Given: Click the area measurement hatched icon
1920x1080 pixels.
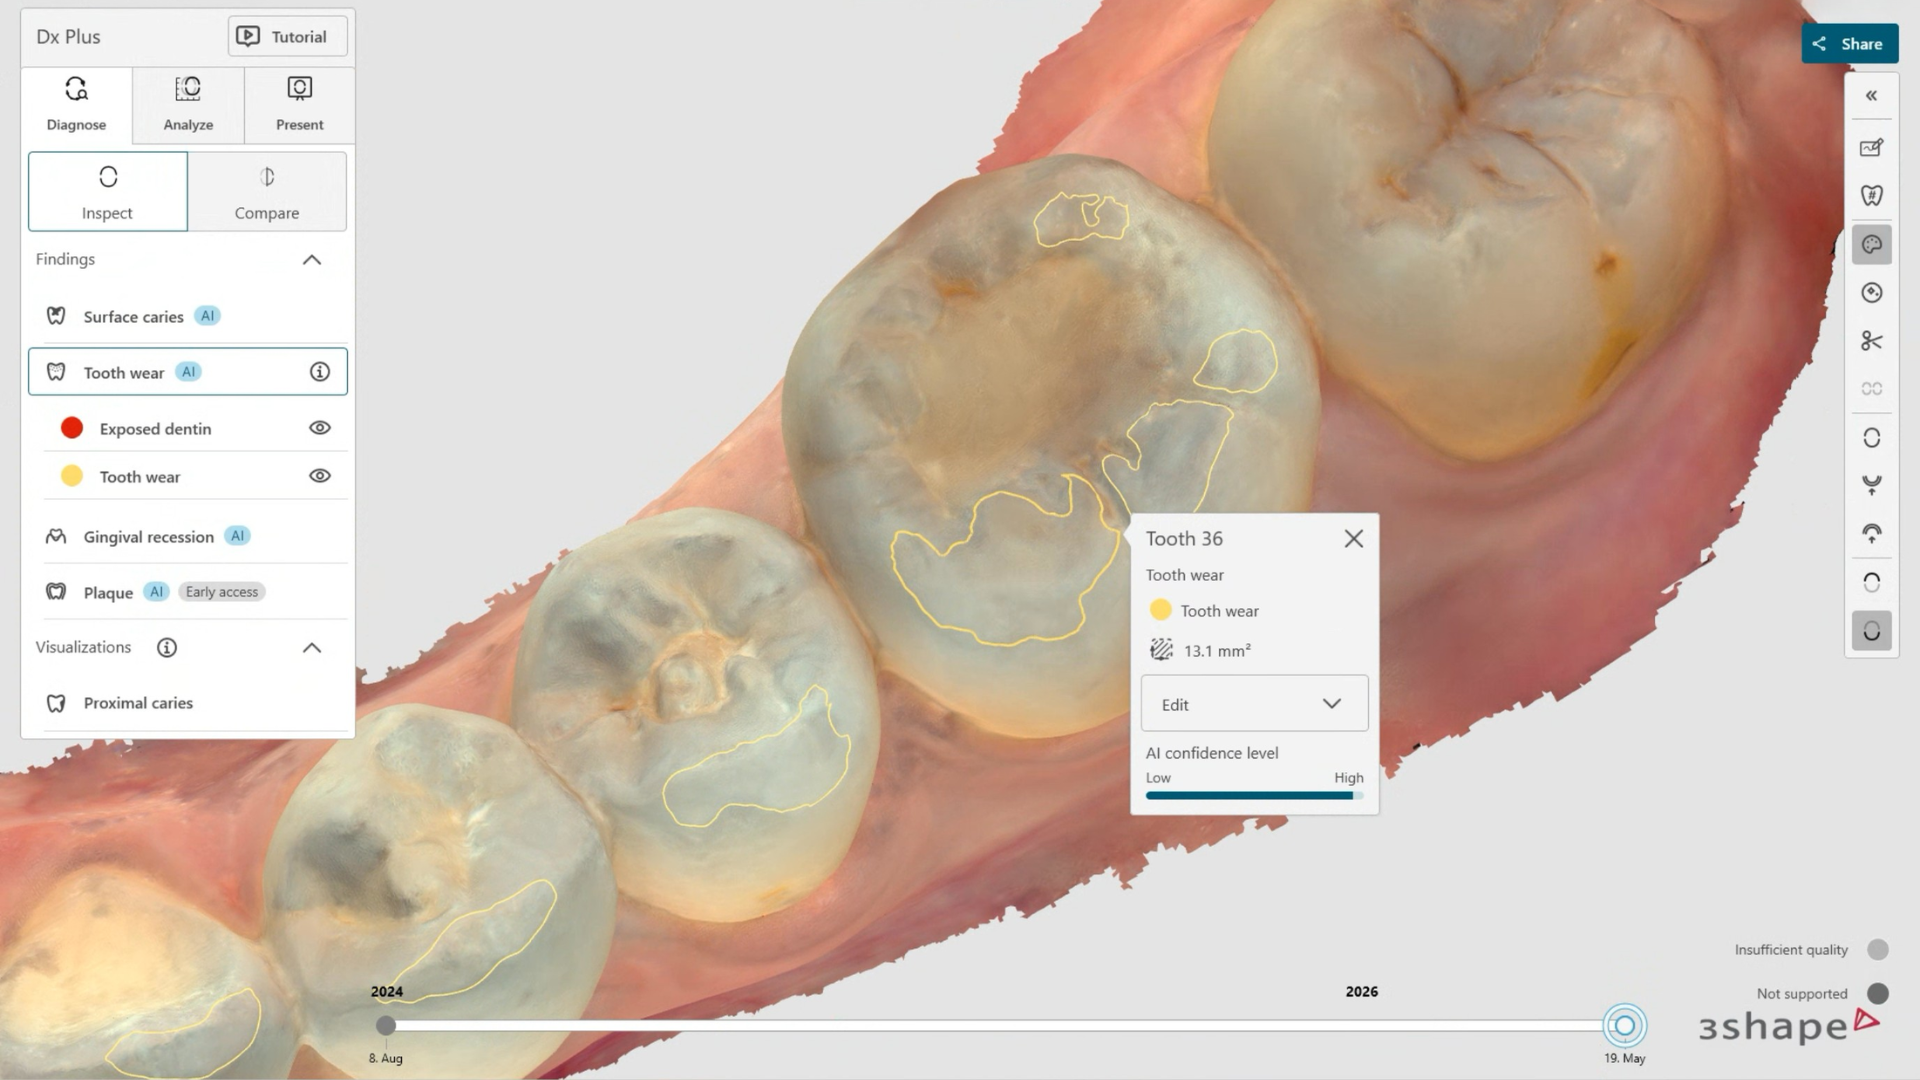Looking at the screenshot, I should click(x=1161, y=650).
